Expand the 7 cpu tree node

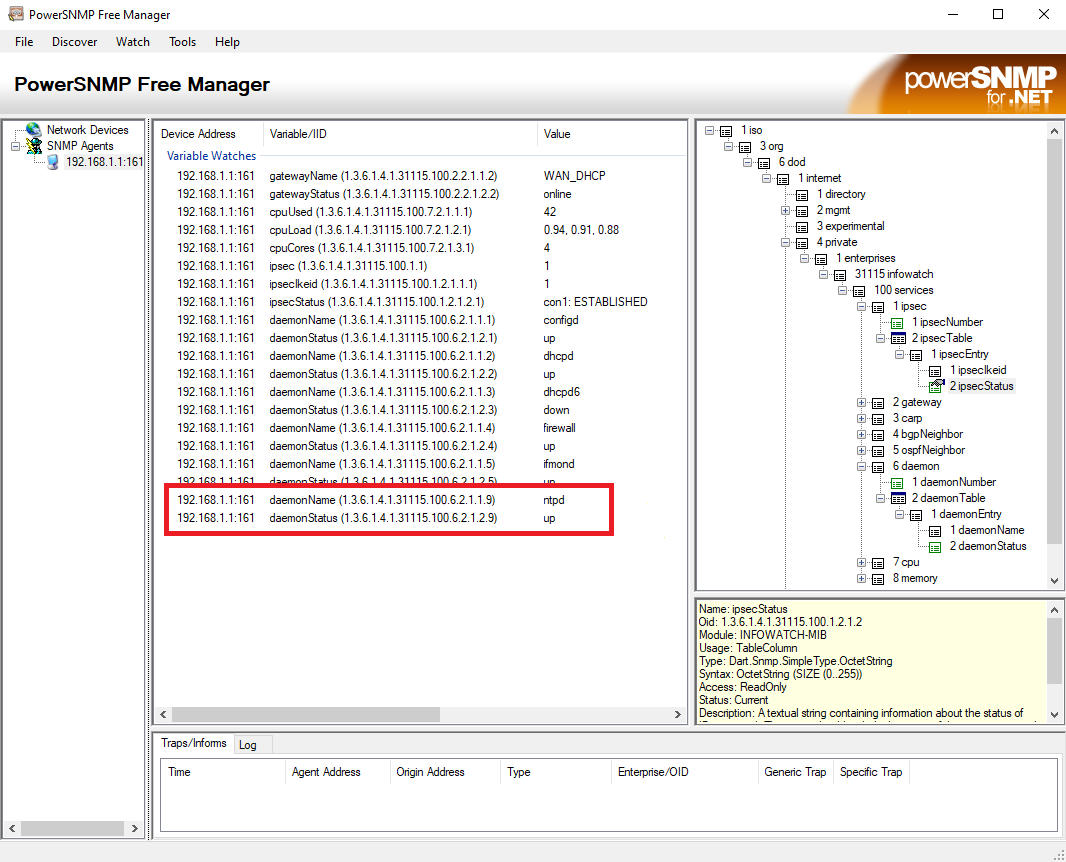click(862, 562)
